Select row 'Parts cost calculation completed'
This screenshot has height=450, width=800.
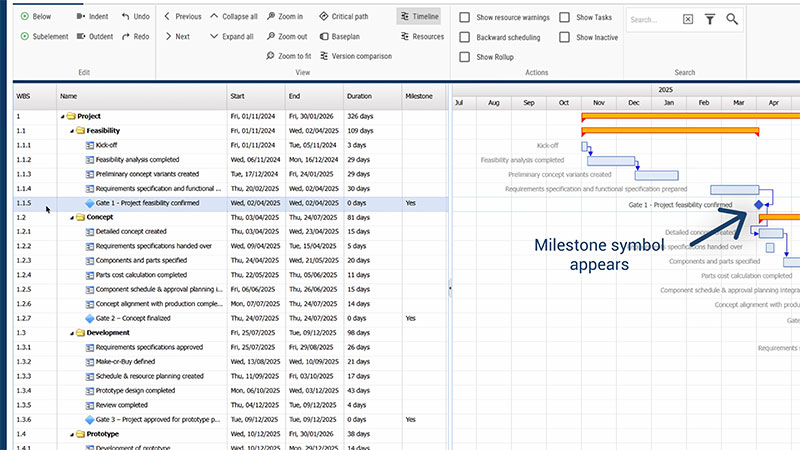point(231,275)
